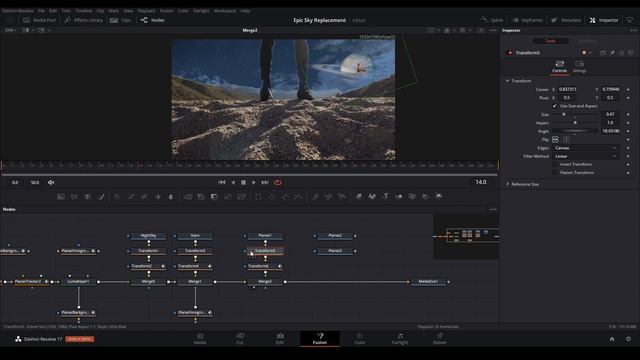Go to the Color page
This screenshot has height=360, width=640.
pyautogui.click(x=360, y=338)
